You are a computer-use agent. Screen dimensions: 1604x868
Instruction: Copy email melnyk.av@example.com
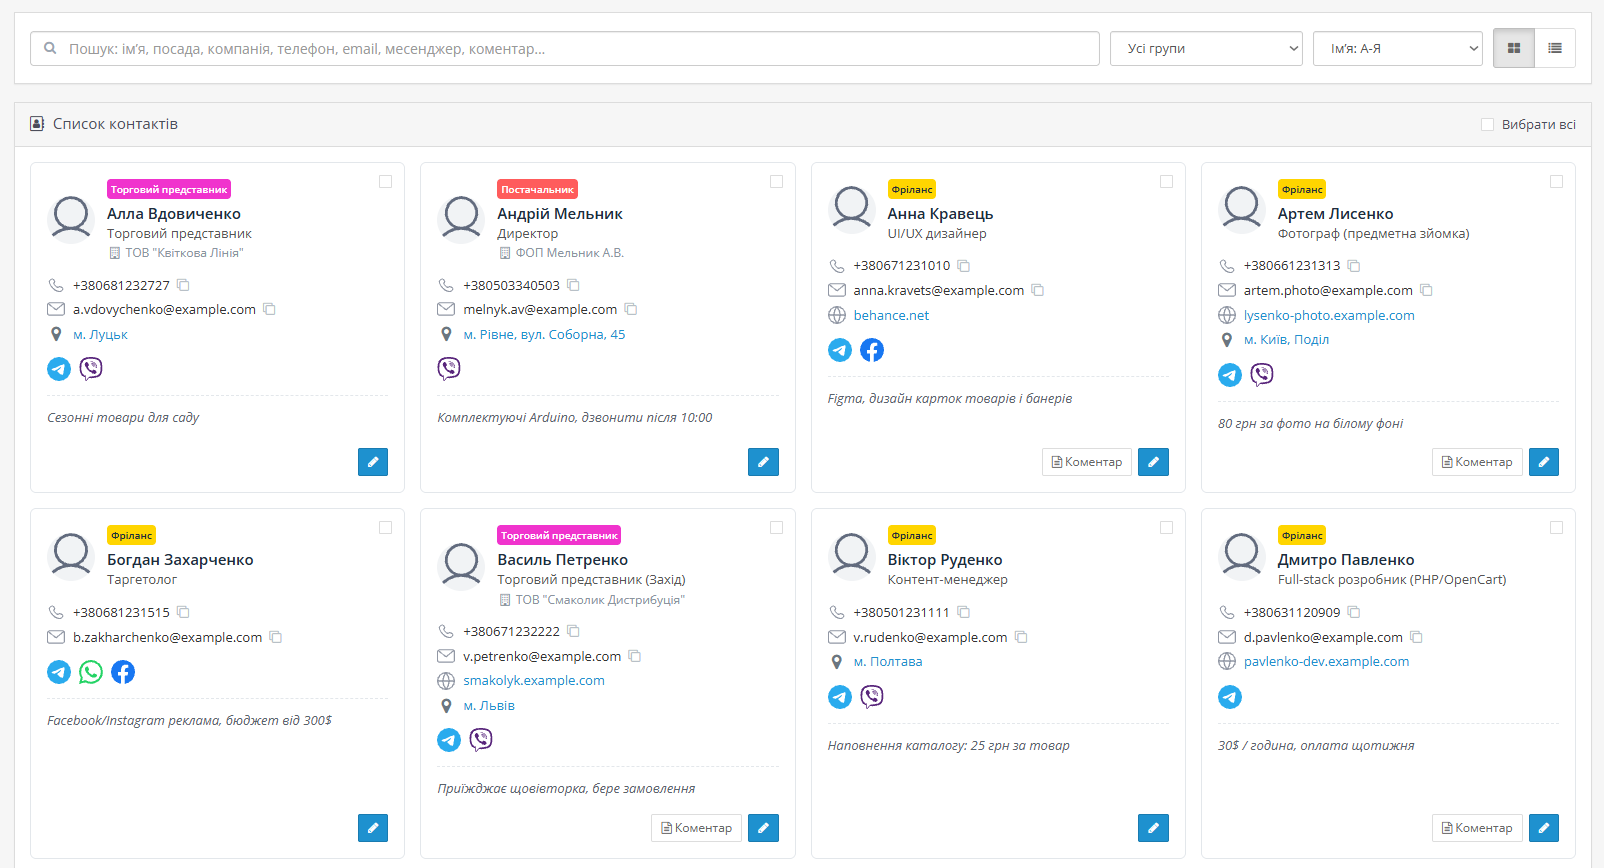pos(631,309)
